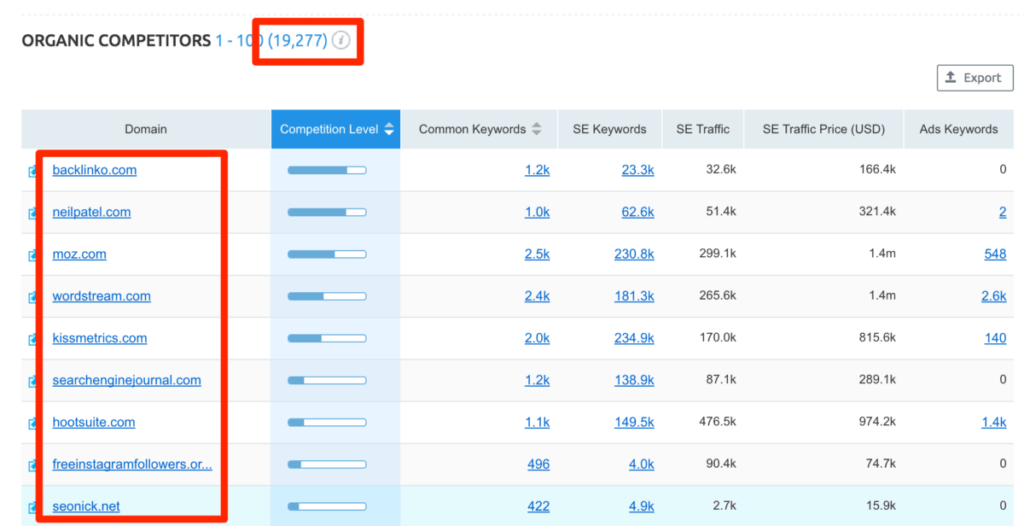Viewport: 1024px width, 526px height.
Task: Export the organic competitors table
Action: pyautogui.click(x=974, y=78)
